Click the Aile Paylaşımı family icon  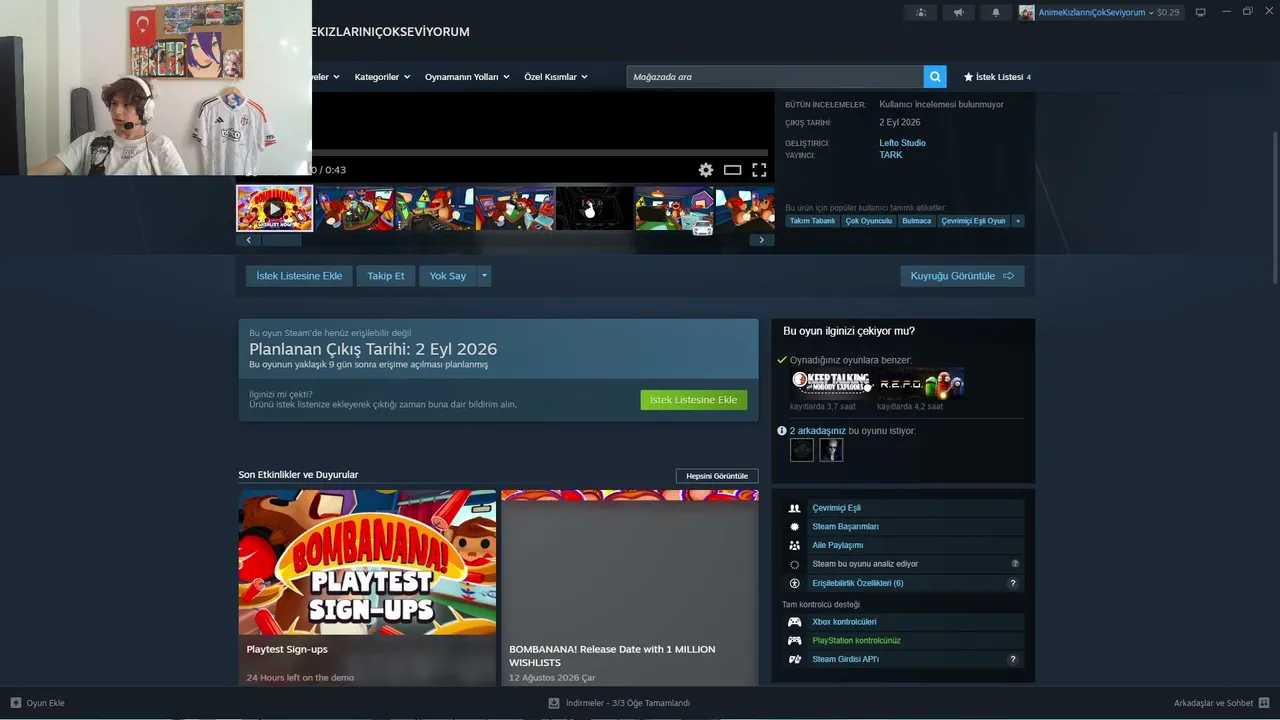pyautogui.click(x=795, y=546)
